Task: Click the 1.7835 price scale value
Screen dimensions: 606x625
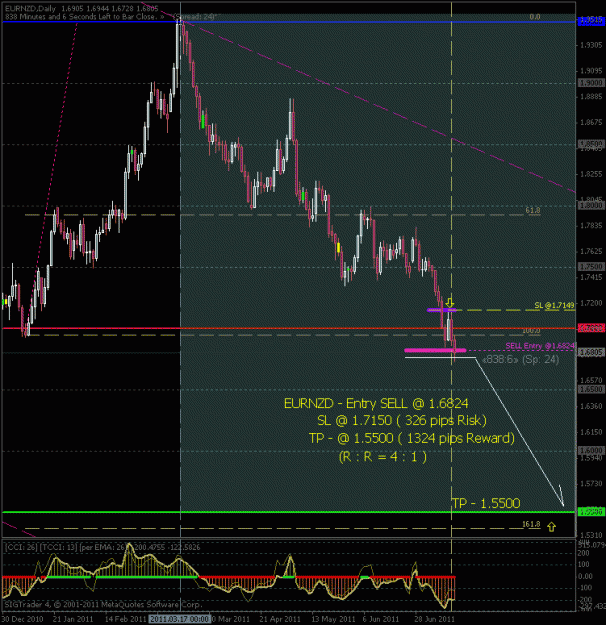Action: 591,226
